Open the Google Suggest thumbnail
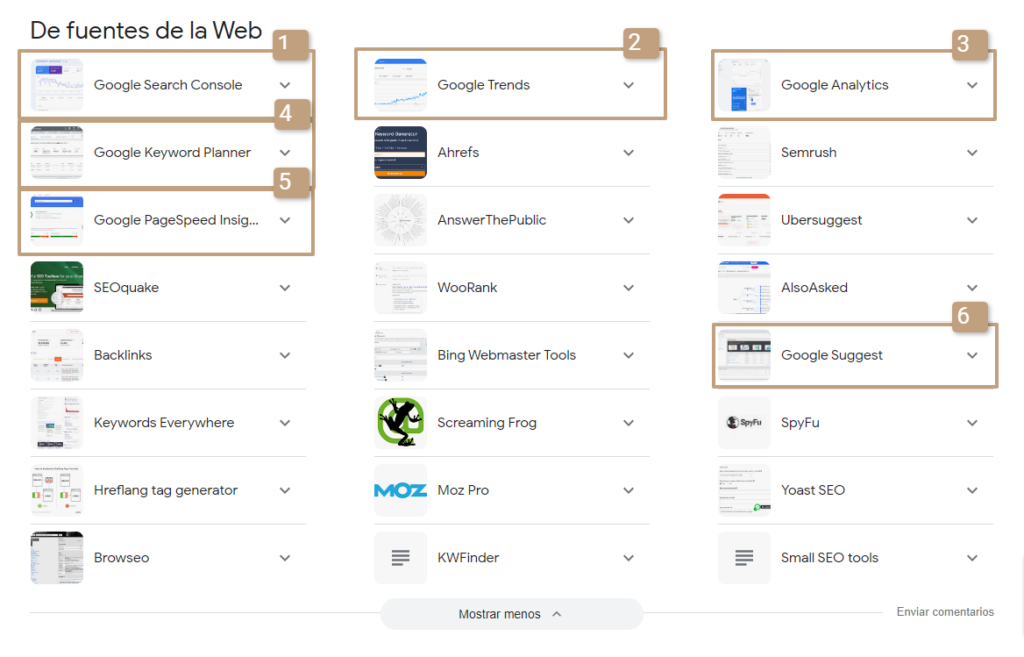The width and height of the screenshot is (1024, 657). coord(744,355)
